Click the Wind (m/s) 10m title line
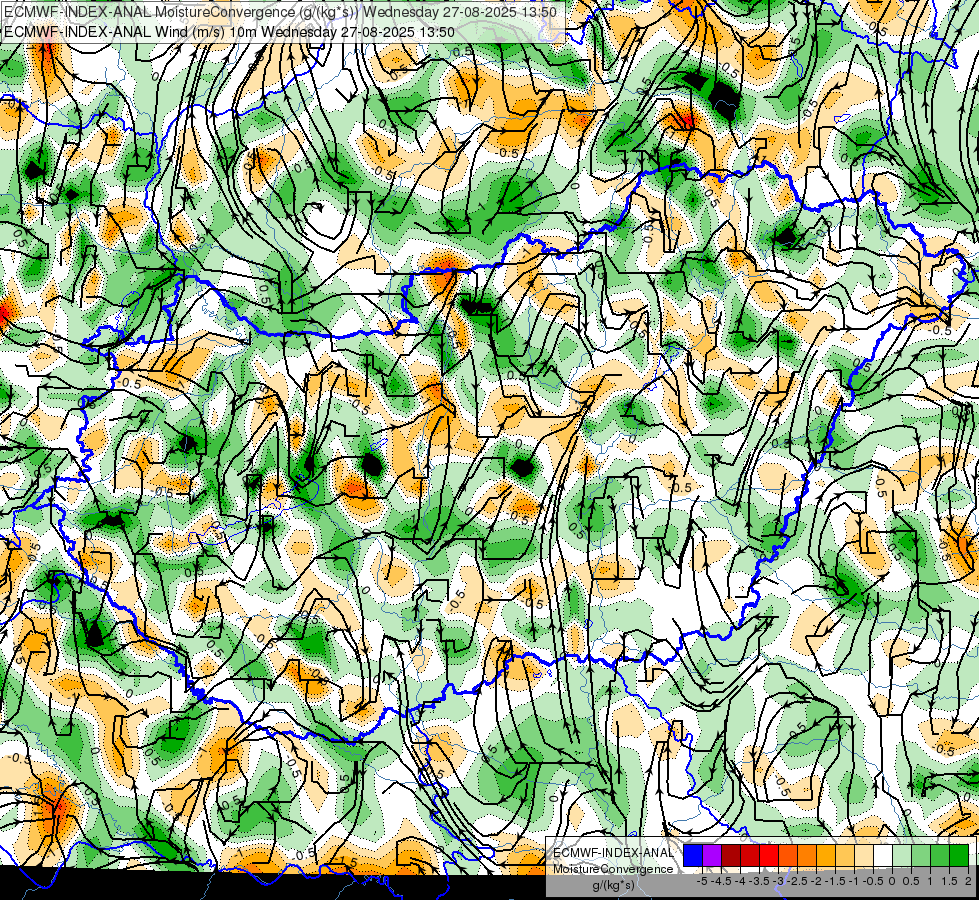 (229, 32)
